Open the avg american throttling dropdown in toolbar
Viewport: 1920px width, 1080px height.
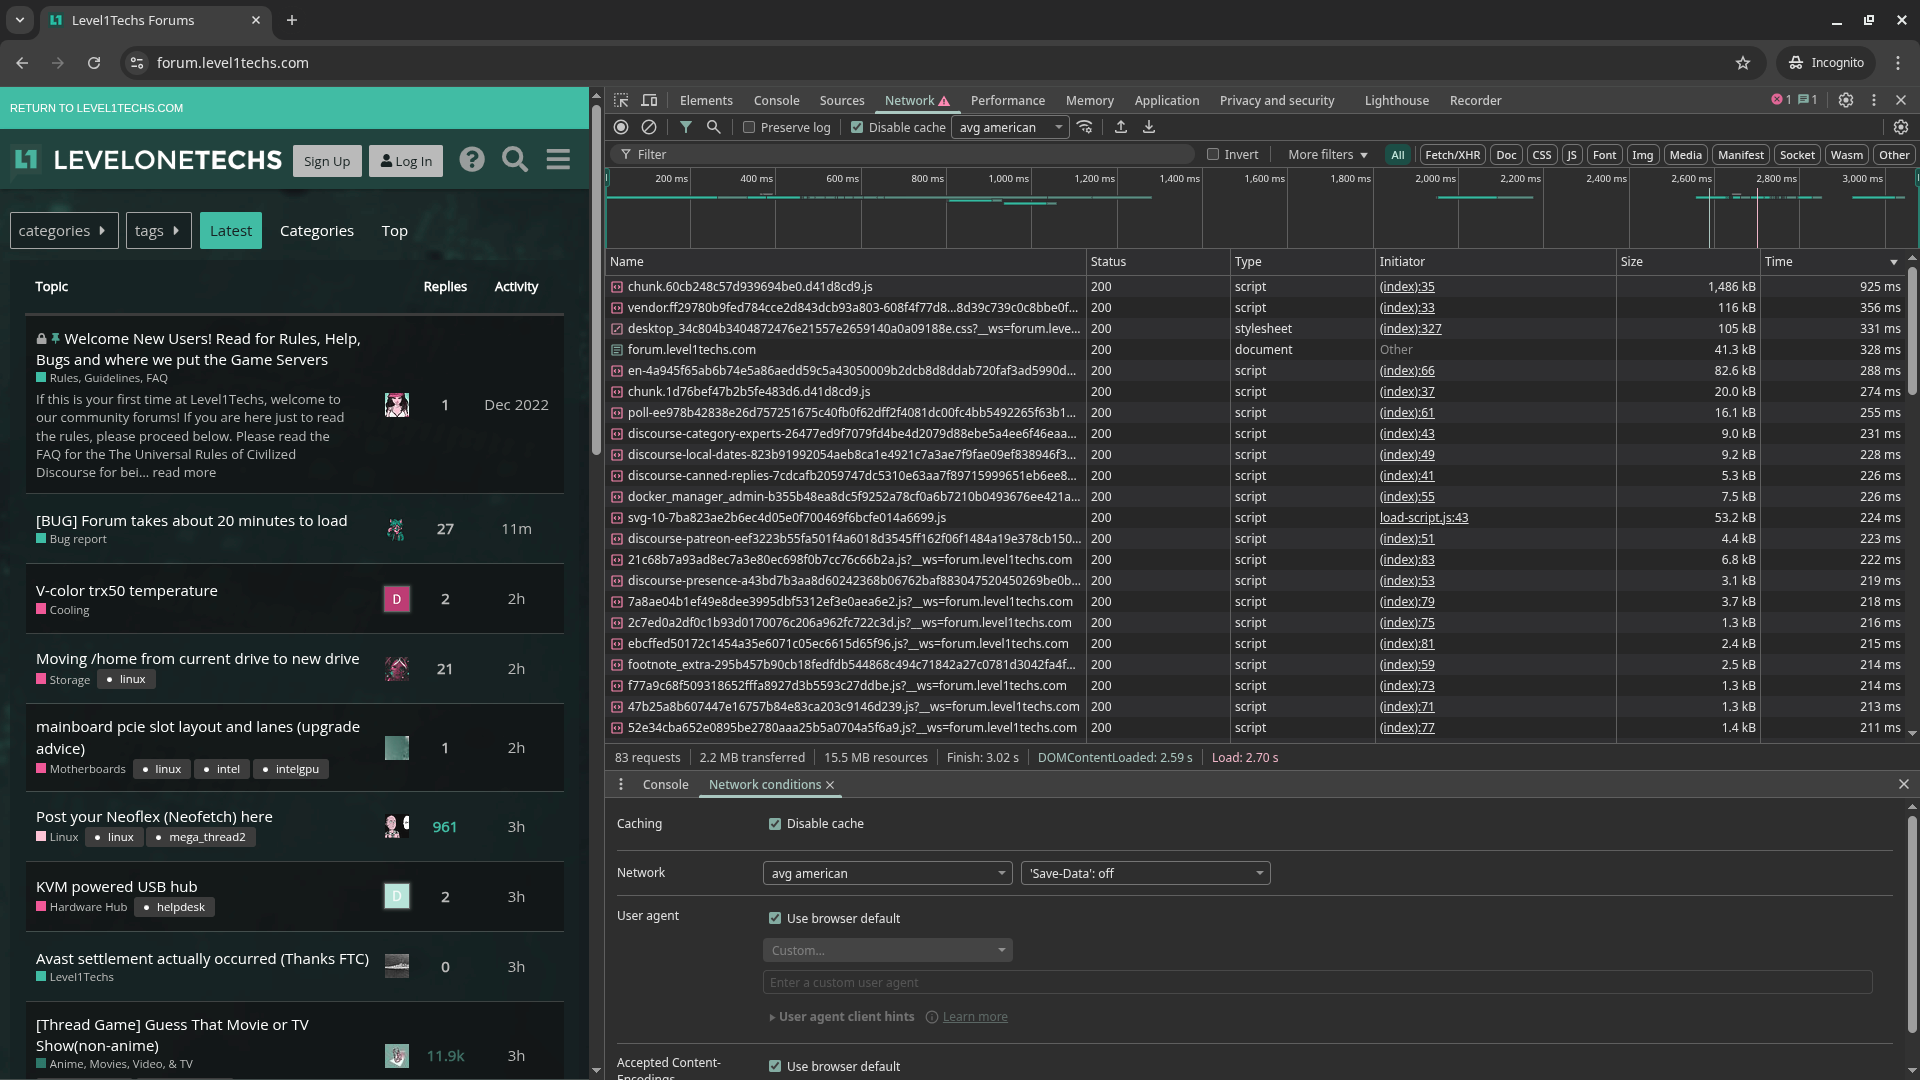(1010, 128)
